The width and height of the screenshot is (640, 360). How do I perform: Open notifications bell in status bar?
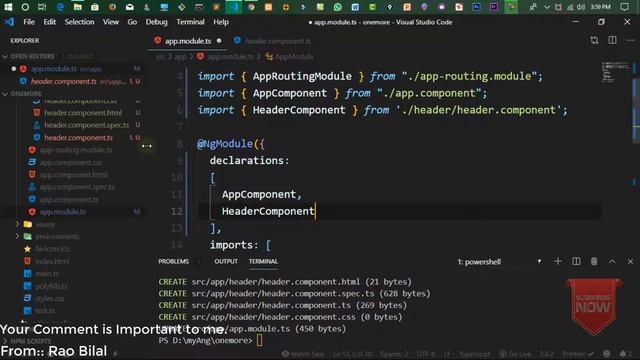[x=625, y=354]
